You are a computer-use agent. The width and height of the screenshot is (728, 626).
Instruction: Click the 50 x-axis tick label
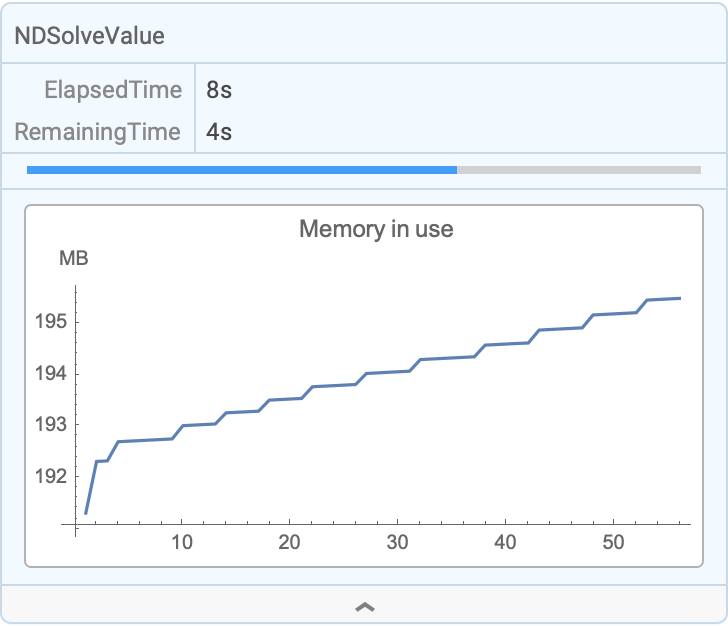coord(613,542)
